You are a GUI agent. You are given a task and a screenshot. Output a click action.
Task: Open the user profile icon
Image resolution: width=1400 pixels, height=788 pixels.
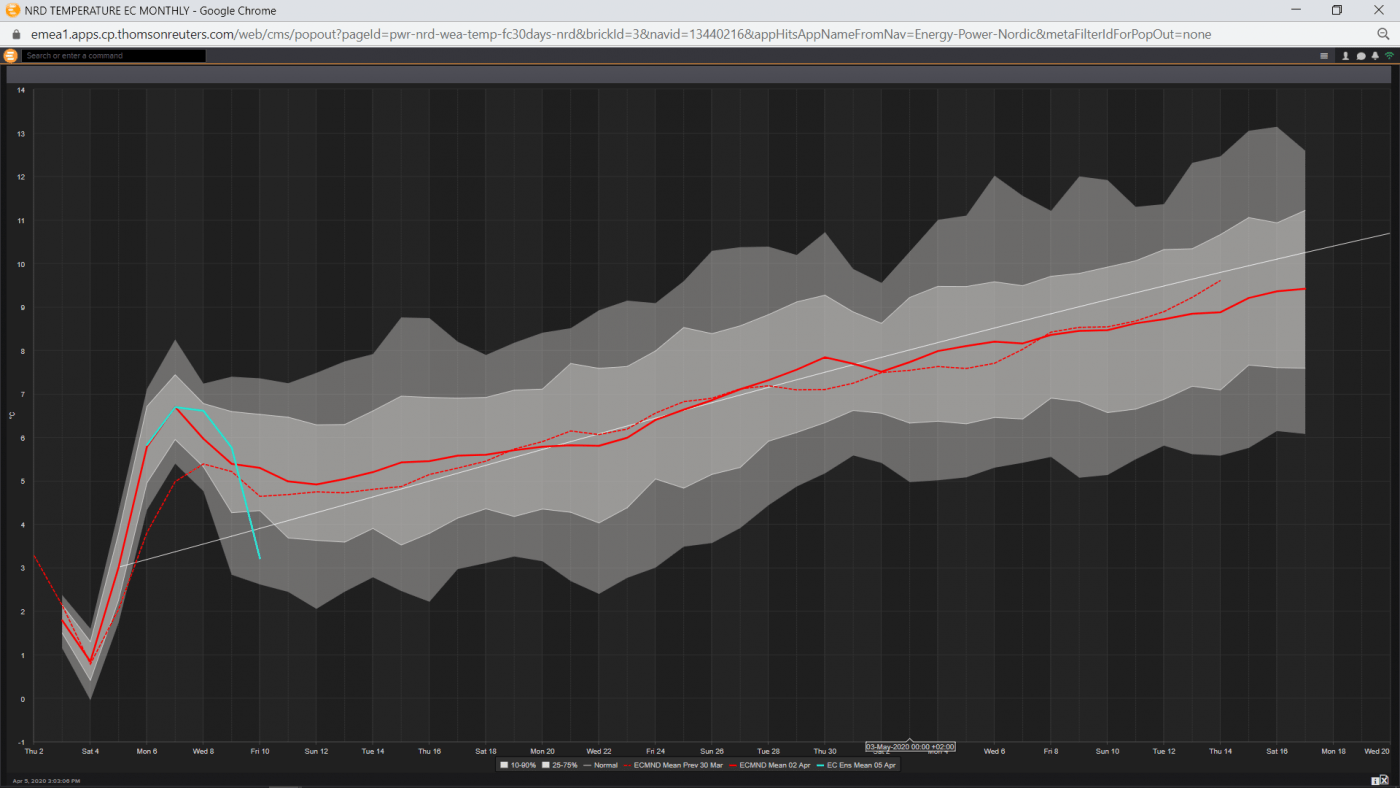[x=1346, y=56]
